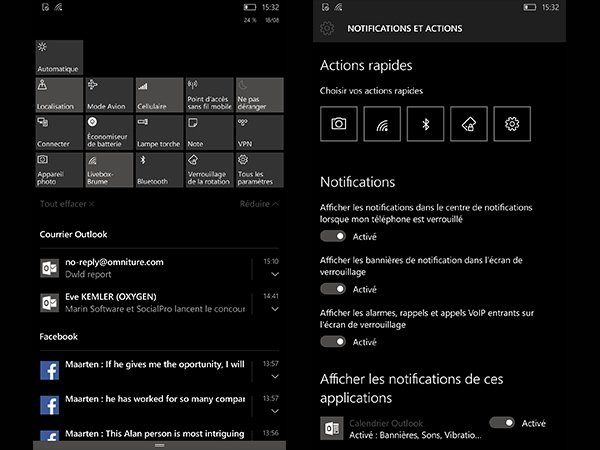Collapse quick actions with Réduire
Viewport: 600px width, 450px height.
(x=259, y=204)
